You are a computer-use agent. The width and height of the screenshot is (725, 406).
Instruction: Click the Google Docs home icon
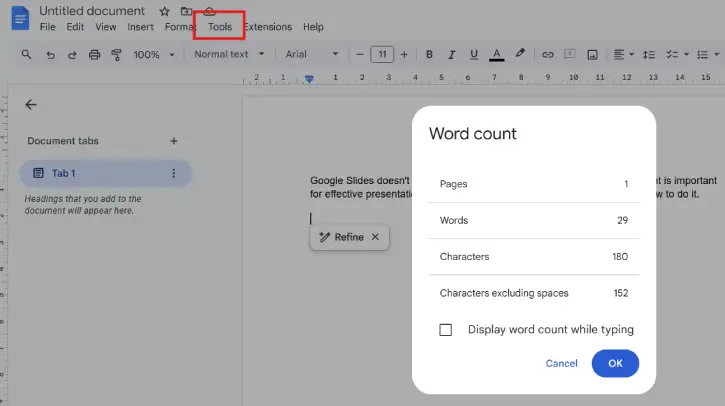[x=20, y=18]
